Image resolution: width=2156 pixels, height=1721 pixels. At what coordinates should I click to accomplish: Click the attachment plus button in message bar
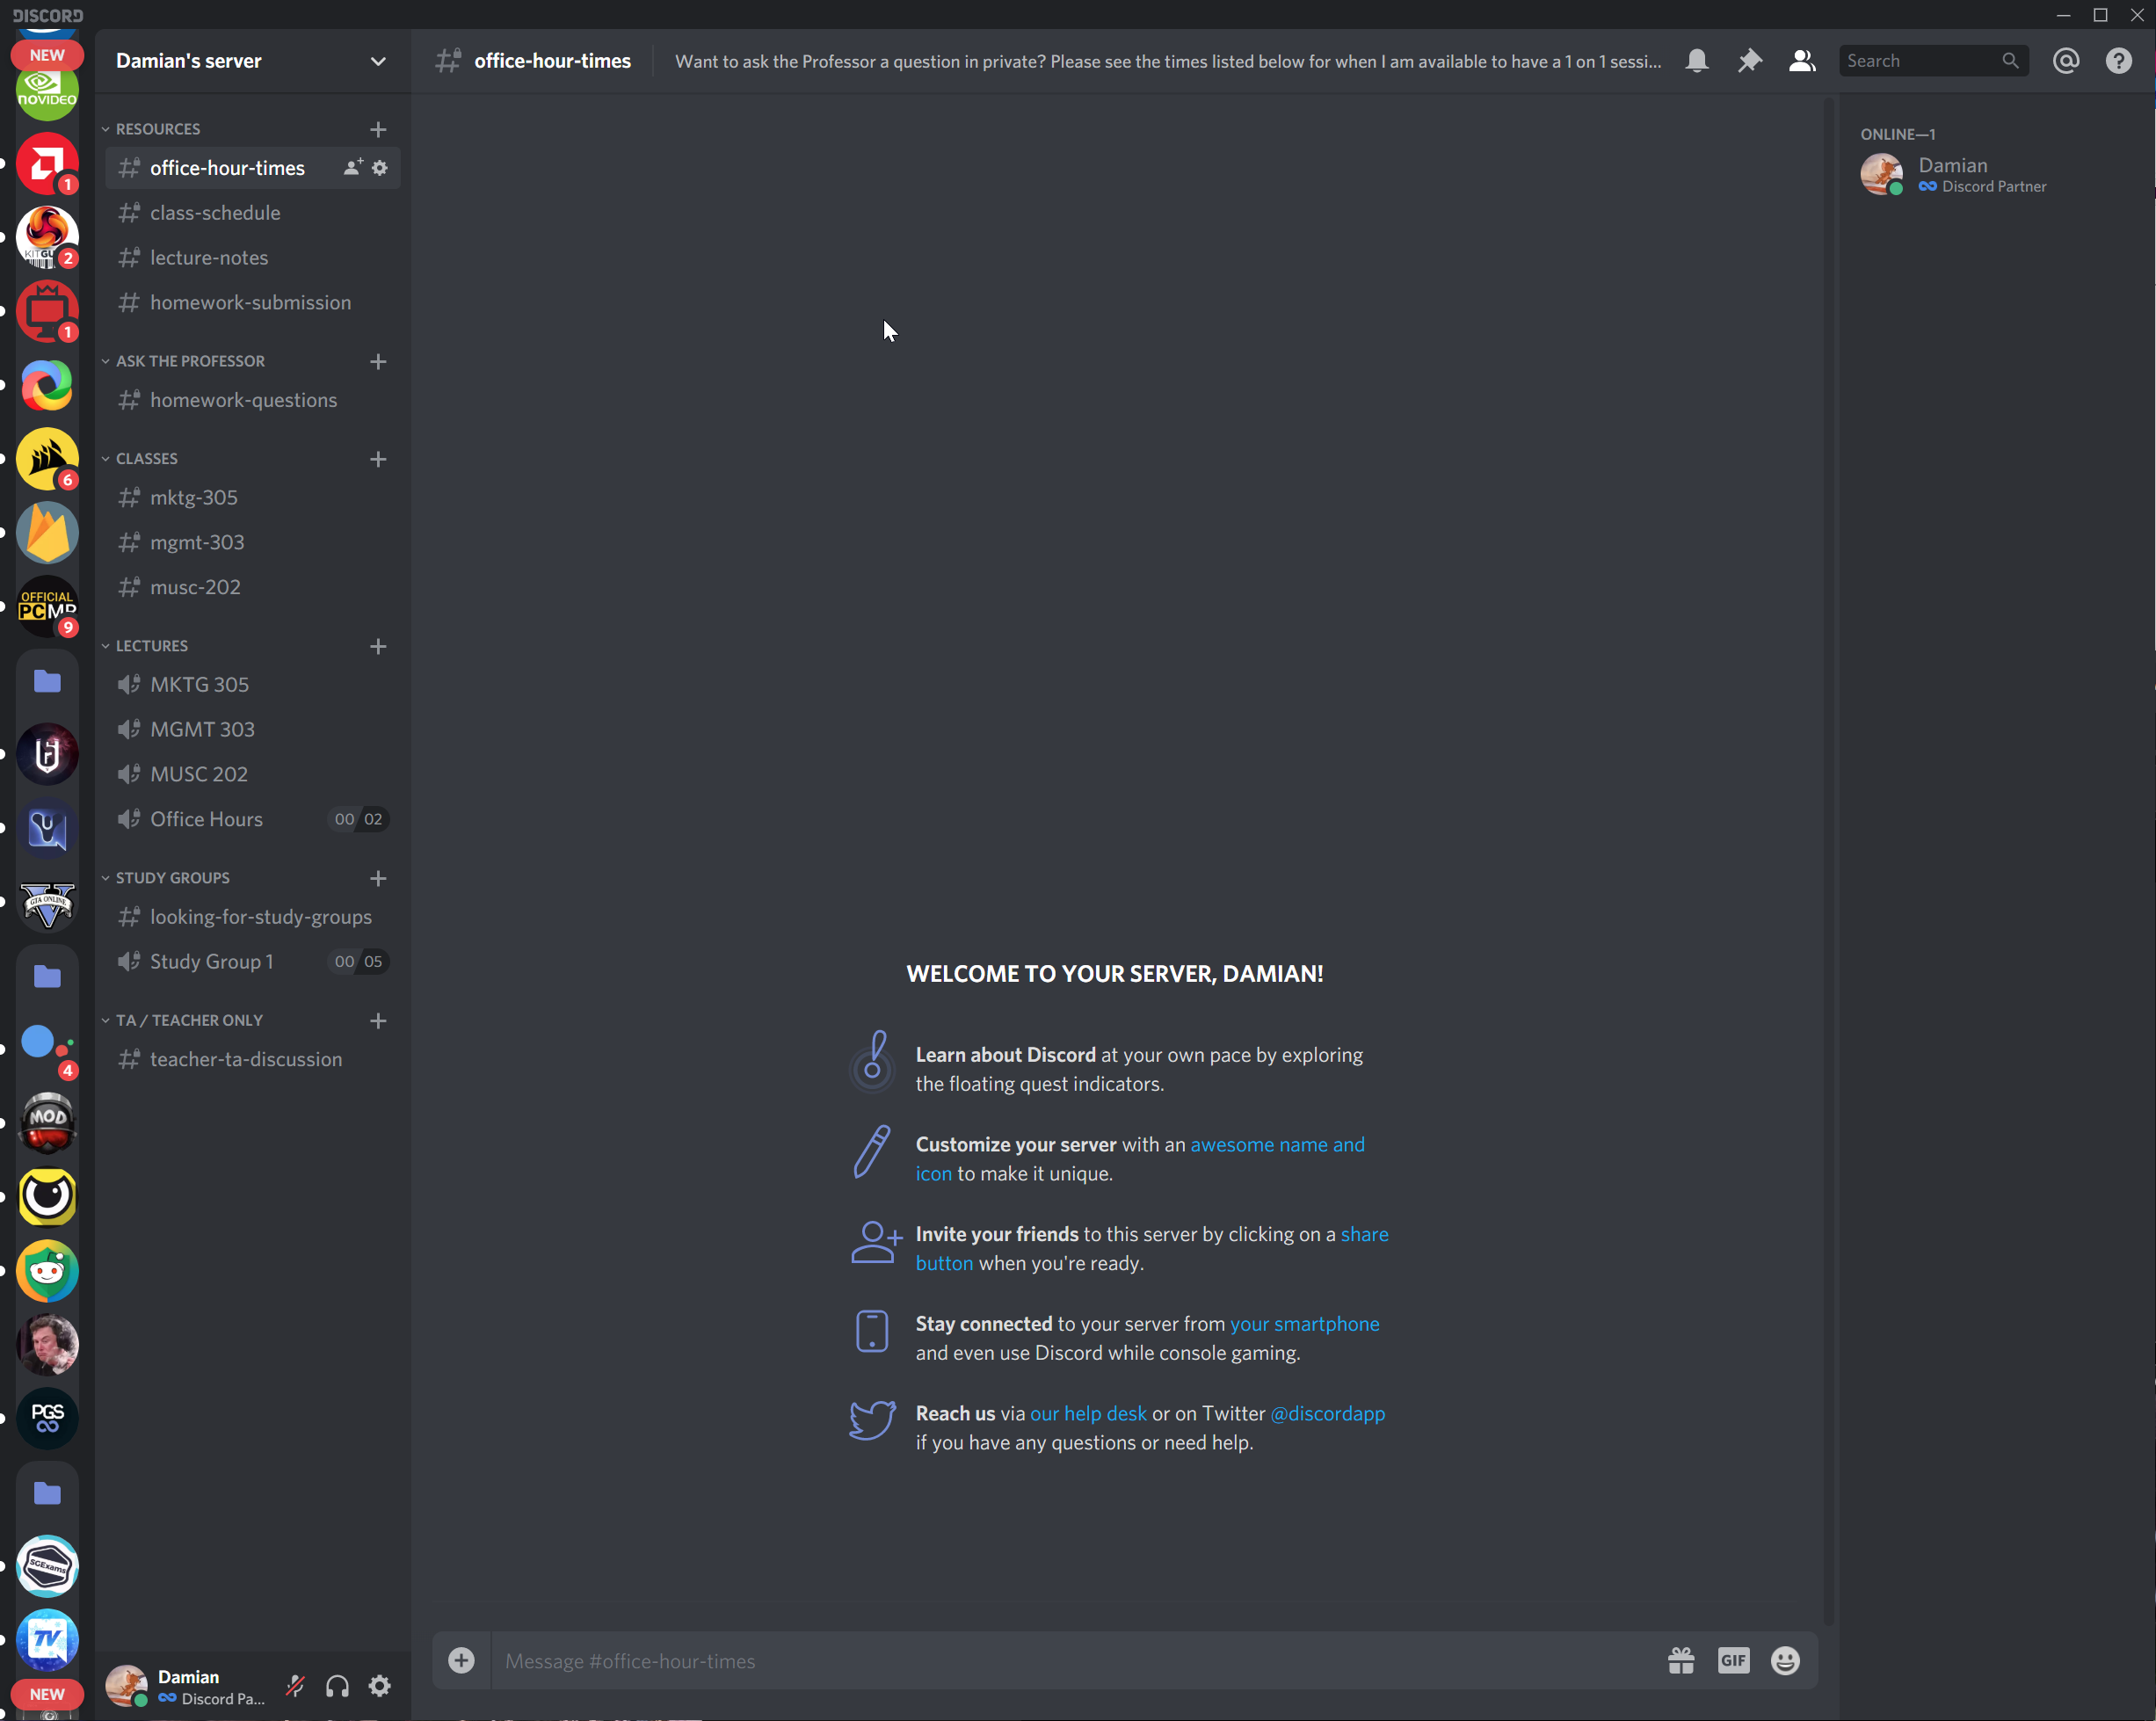461,1661
